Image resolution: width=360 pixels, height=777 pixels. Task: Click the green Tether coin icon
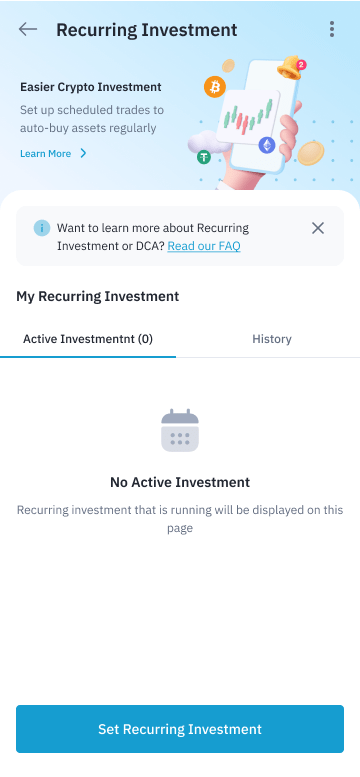203,157
